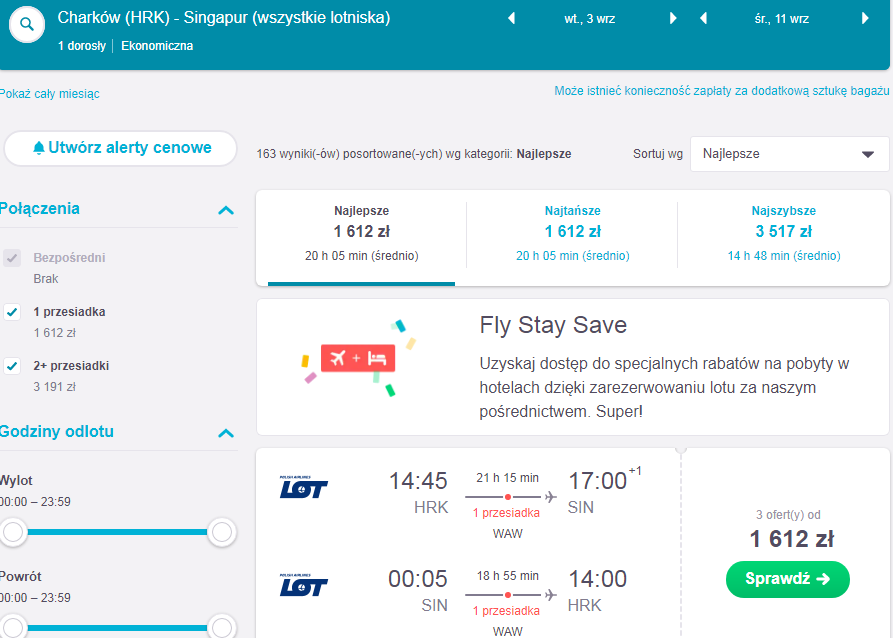This screenshot has height=638, width=893.
Task: Open the Sortuj wg Najlepsze dropdown
Action: 789,154
